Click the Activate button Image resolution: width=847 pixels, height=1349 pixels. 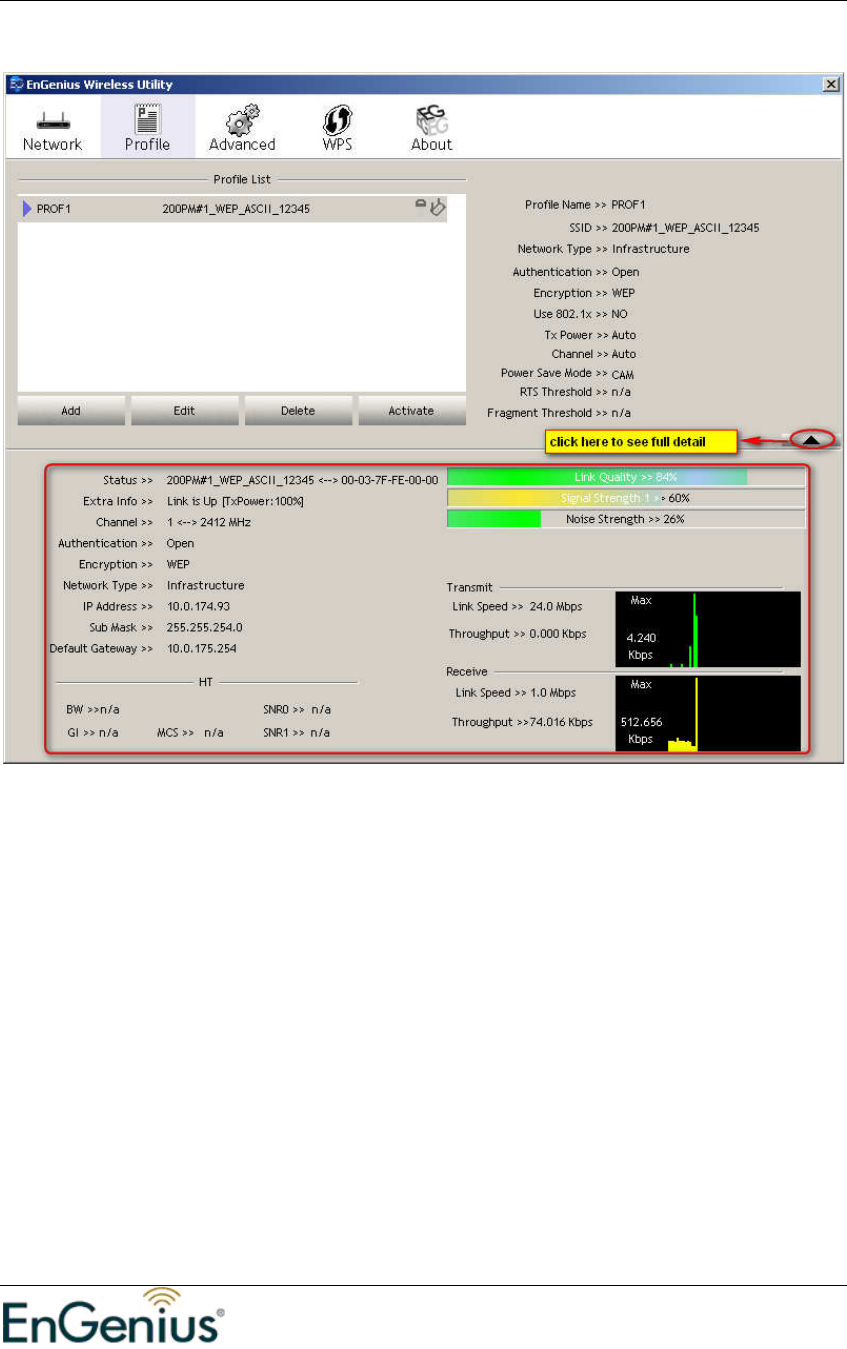[412, 411]
